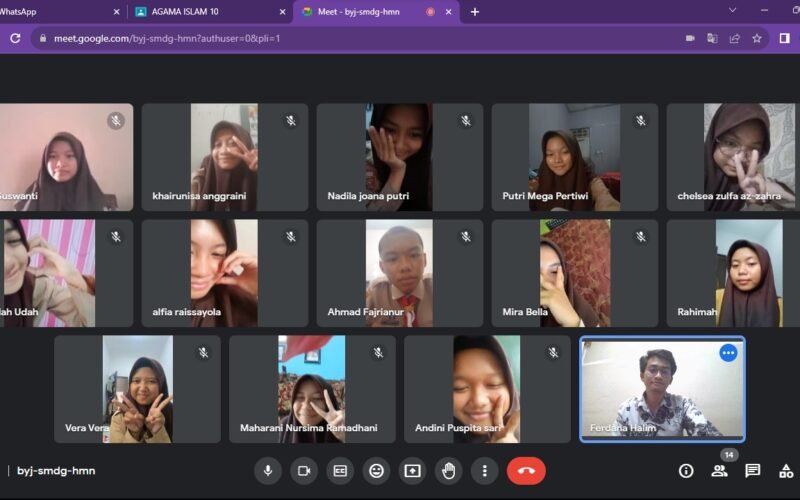This screenshot has width=800, height=500.
Task: Show the people participants list
Action: pyautogui.click(x=719, y=471)
